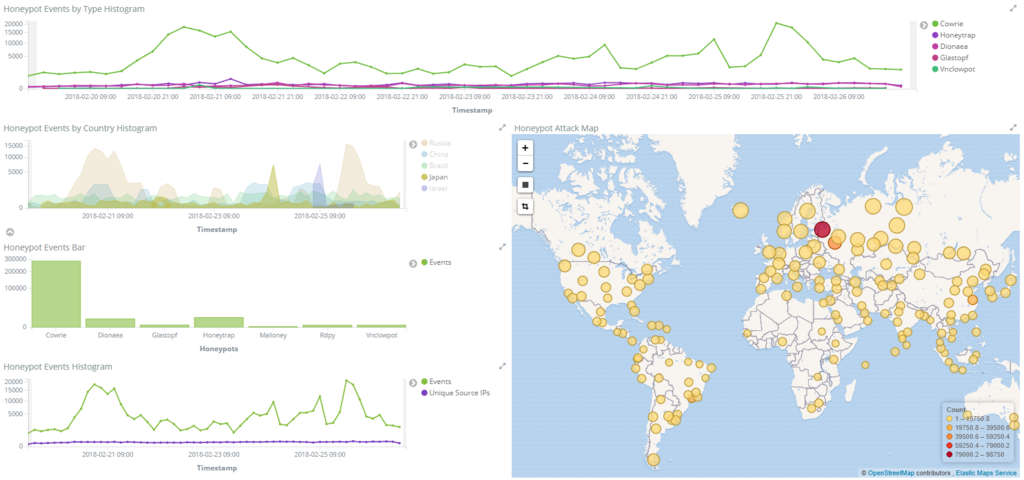The image size is (1024, 480).
Task: Zoom out on the attack map
Action: (x=525, y=163)
